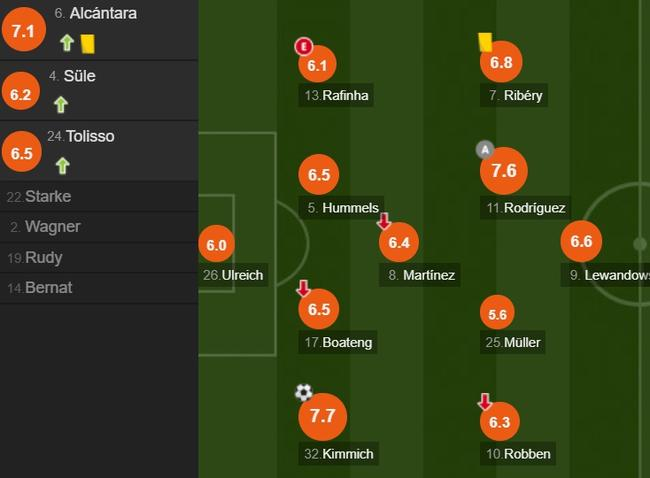This screenshot has width=650, height=478.
Task: Select Kimmich's 7.7 rating circle
Action: click(x=322, y=416)
